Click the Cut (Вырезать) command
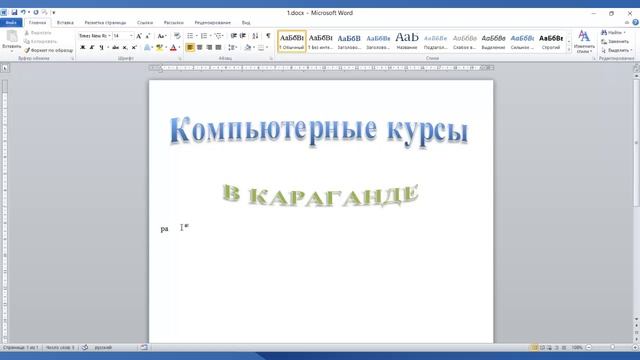This screenshot has height=360, width=640. pyautogui.click(x=38, y=33)
